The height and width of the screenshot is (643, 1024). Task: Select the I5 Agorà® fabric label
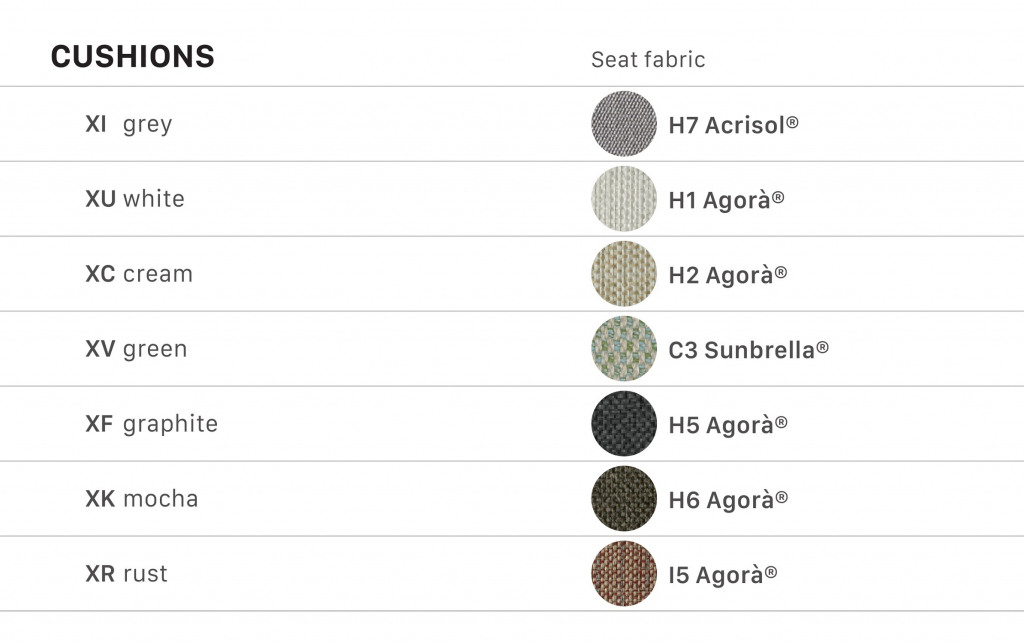723,575
